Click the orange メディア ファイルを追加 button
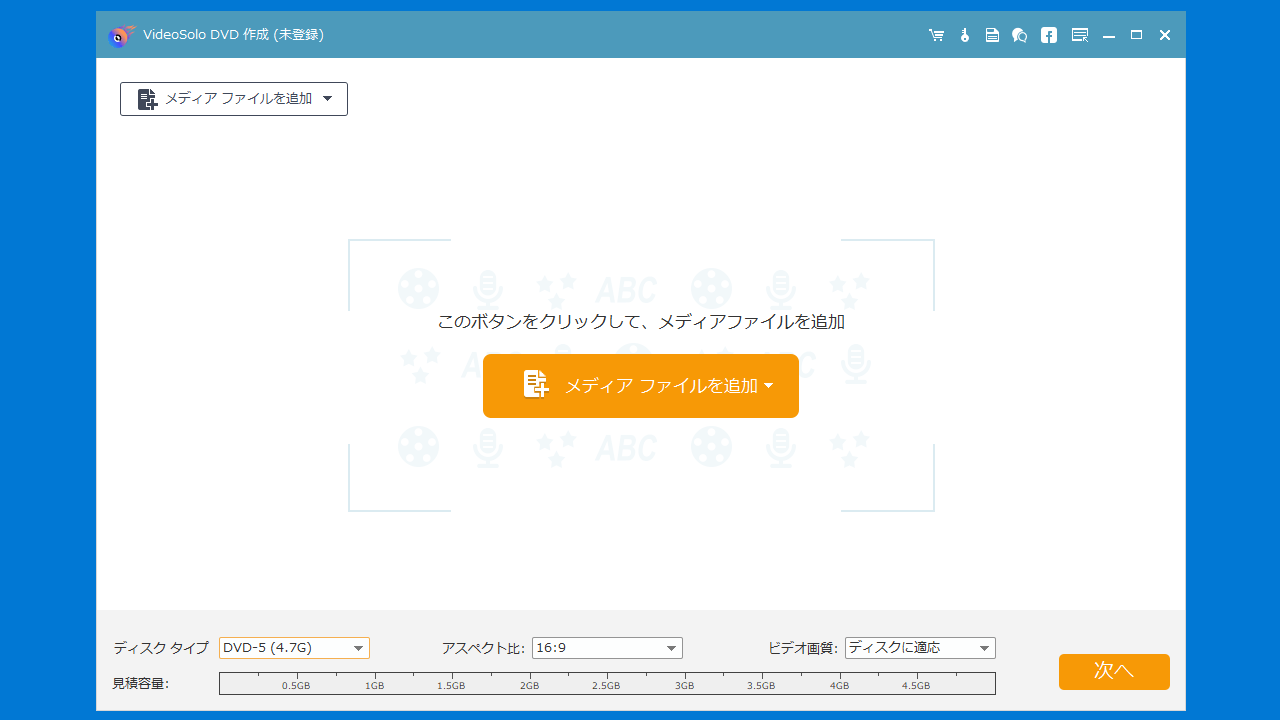This screenshot has width=1280, height=720. 641,386
